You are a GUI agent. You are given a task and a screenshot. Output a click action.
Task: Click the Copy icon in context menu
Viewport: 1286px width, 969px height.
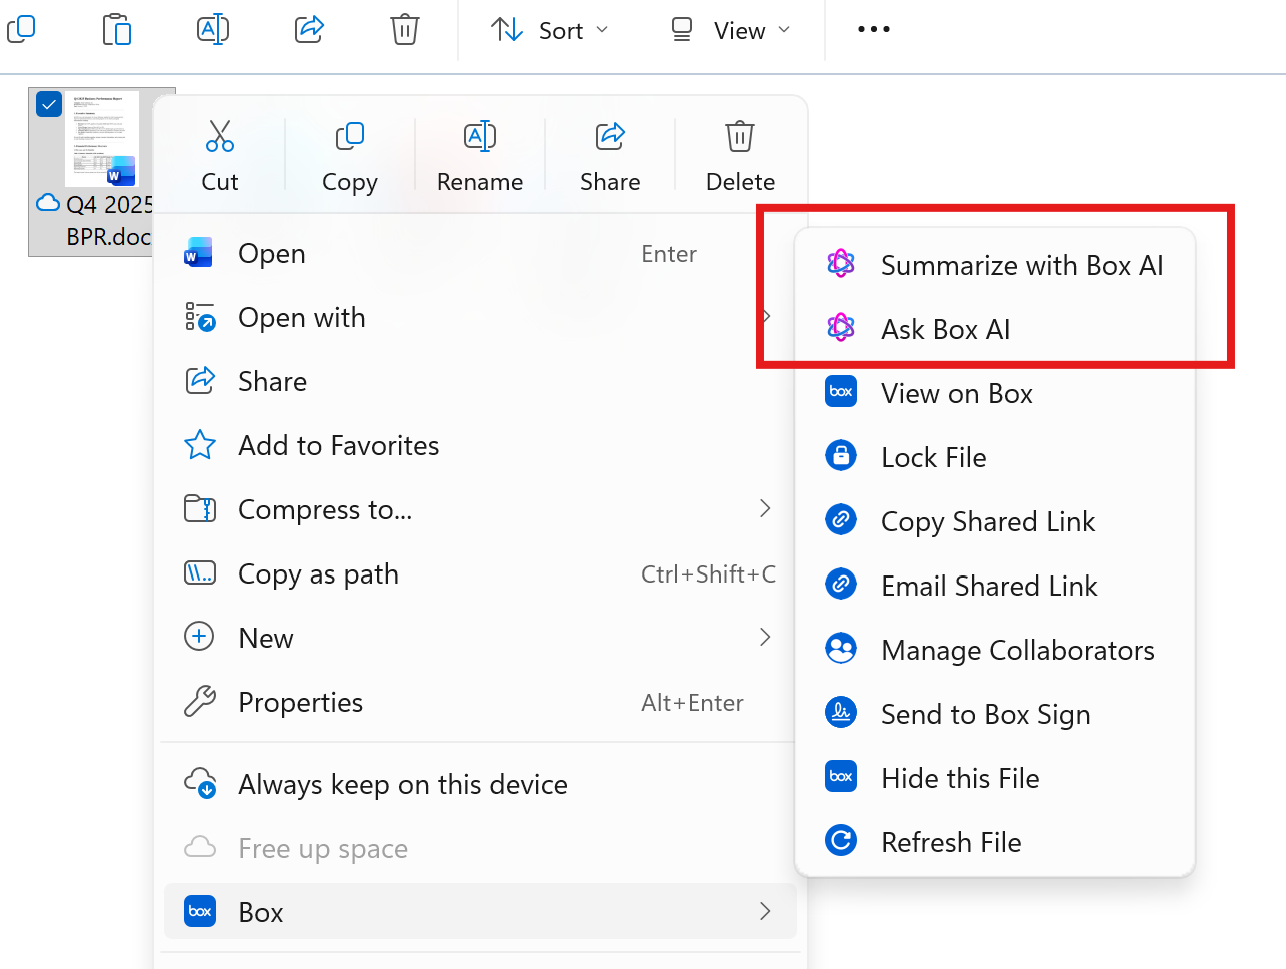click(349, 136)
